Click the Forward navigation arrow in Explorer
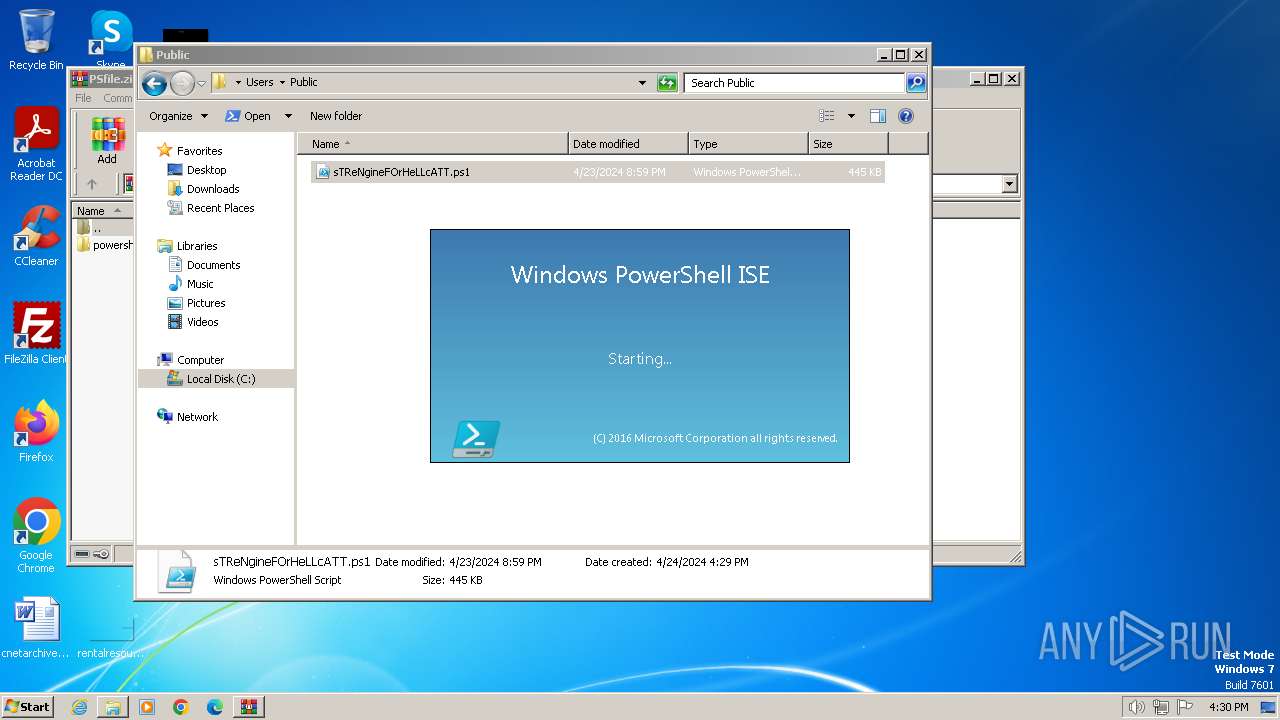 tap(182, 83)
